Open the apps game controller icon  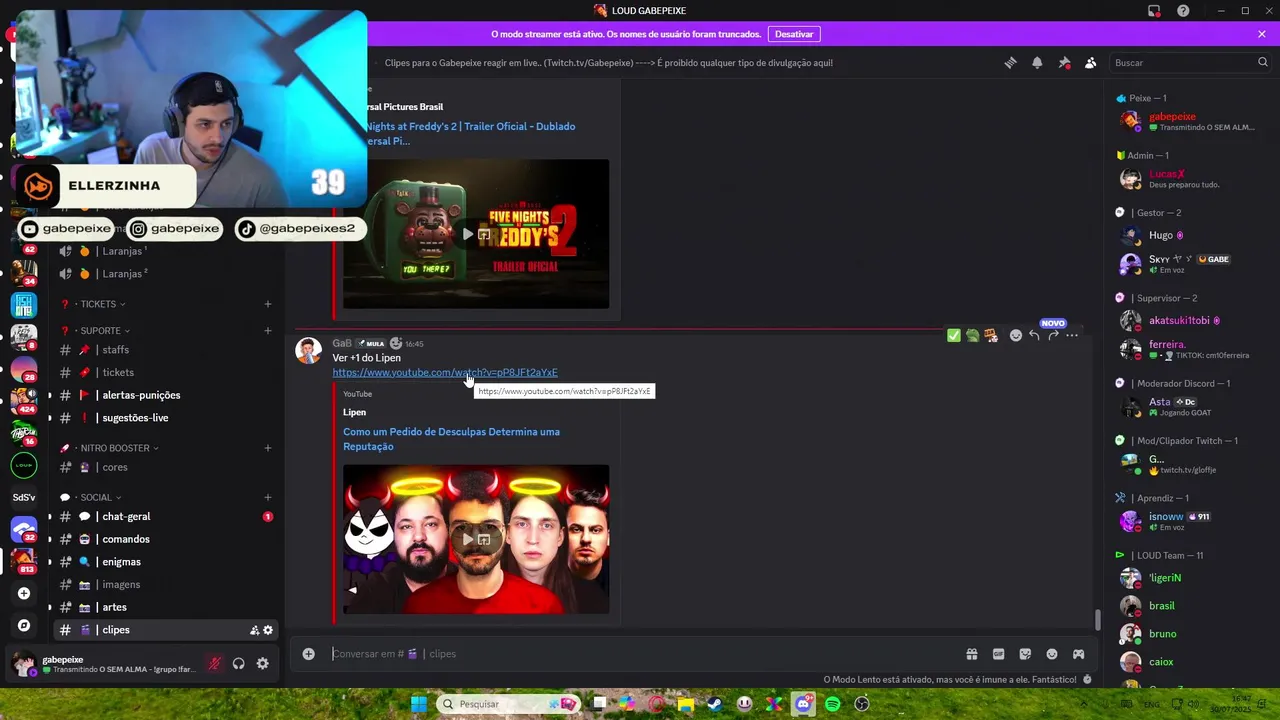click(1079, 654)
